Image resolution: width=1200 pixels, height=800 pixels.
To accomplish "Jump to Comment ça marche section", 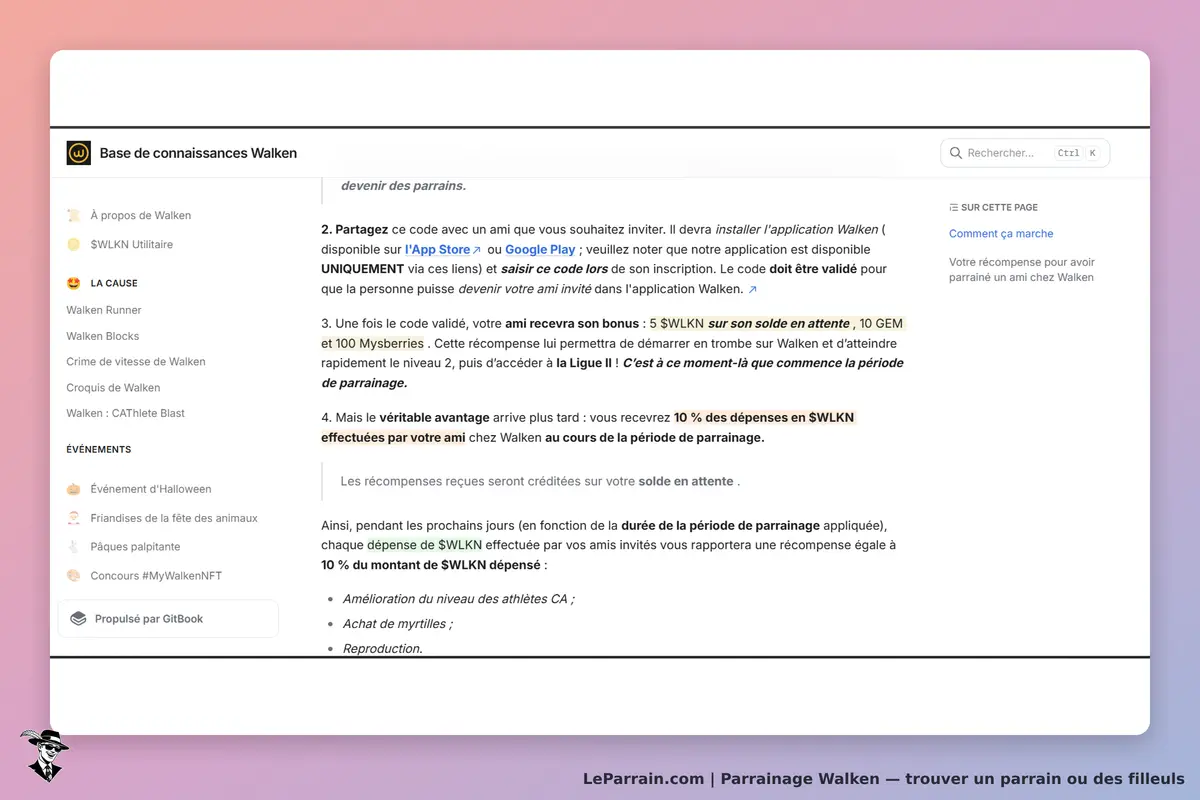I will click(x=1001, y=234).
